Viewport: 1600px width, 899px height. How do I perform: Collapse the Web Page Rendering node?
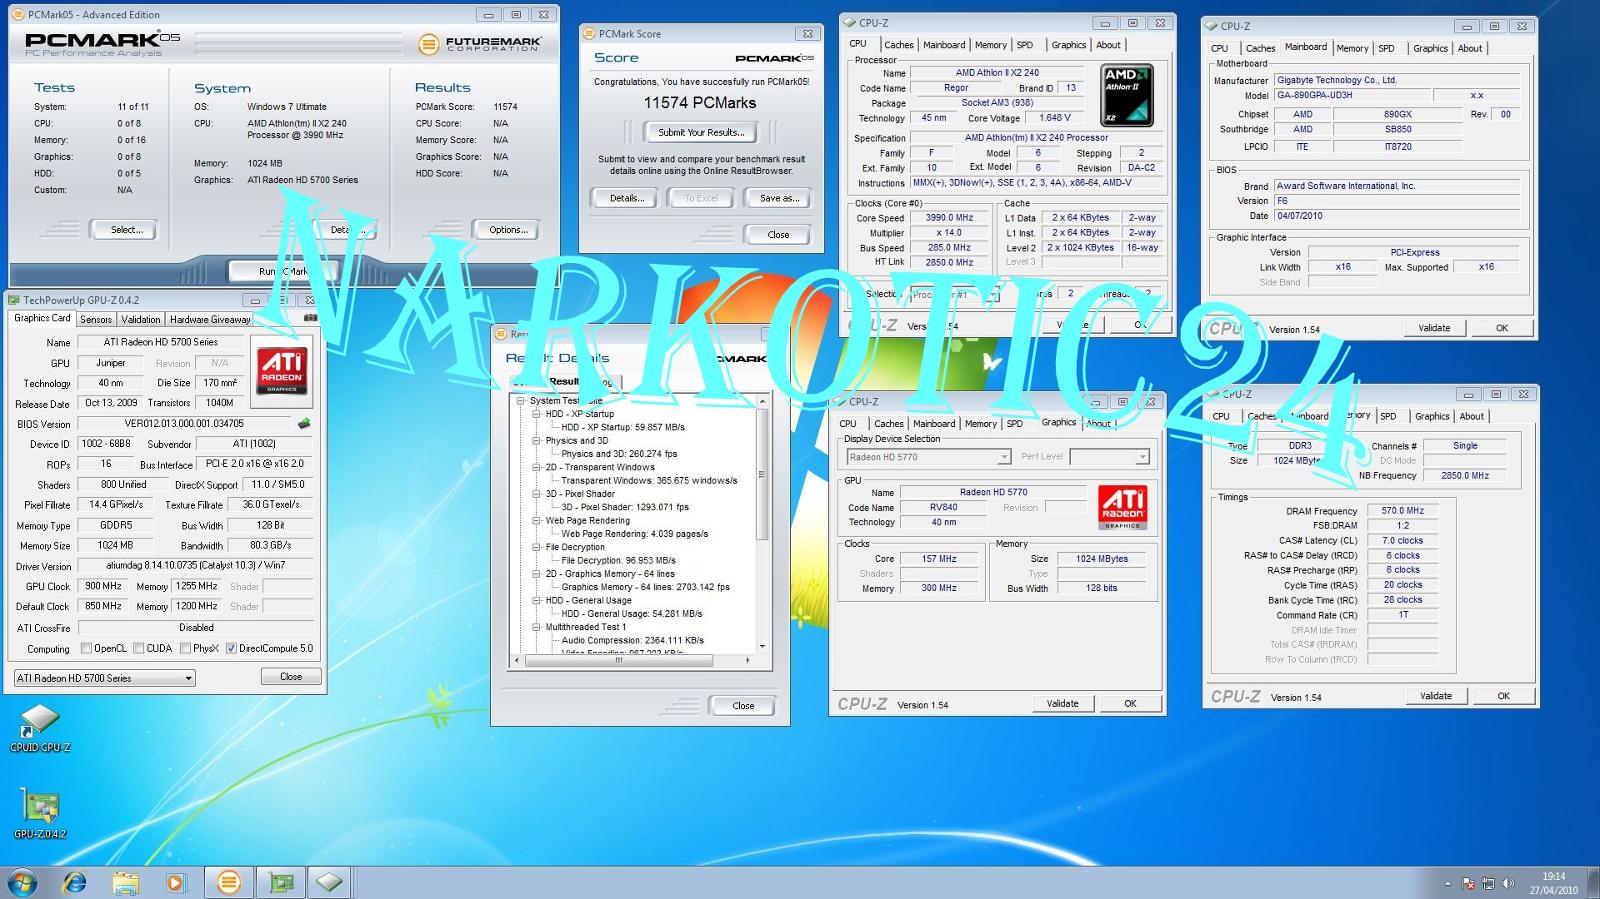pos(536,521)
